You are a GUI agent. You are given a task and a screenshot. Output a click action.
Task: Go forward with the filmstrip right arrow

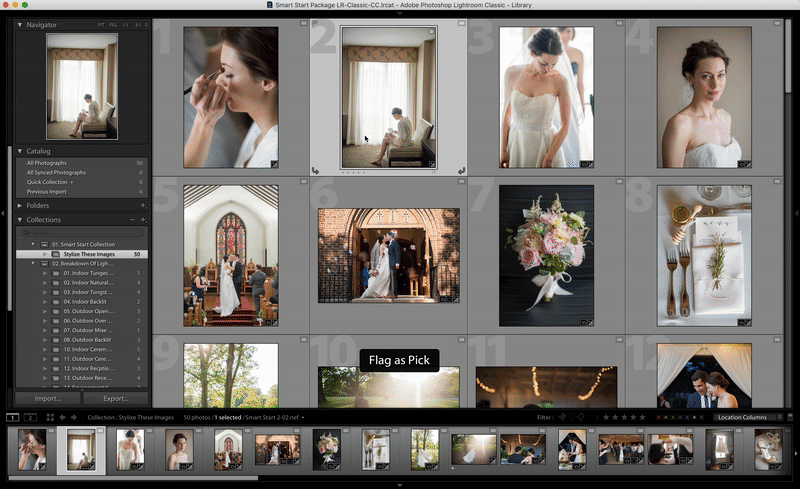click(75, 417)
